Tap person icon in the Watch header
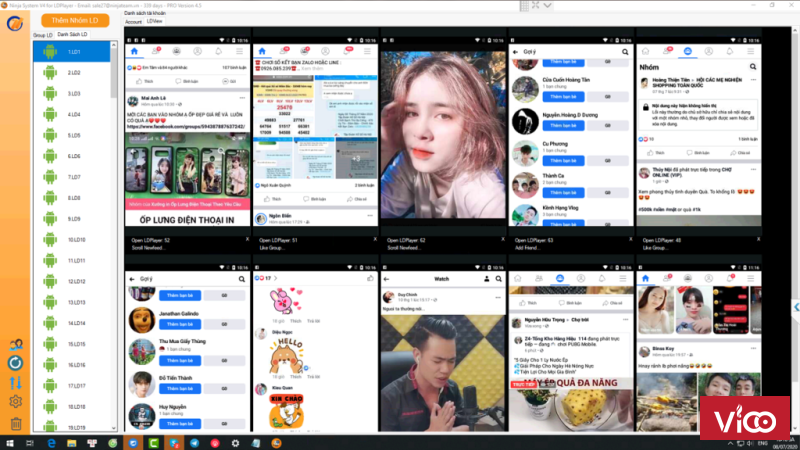800x450 pixels. coord(486,279)
